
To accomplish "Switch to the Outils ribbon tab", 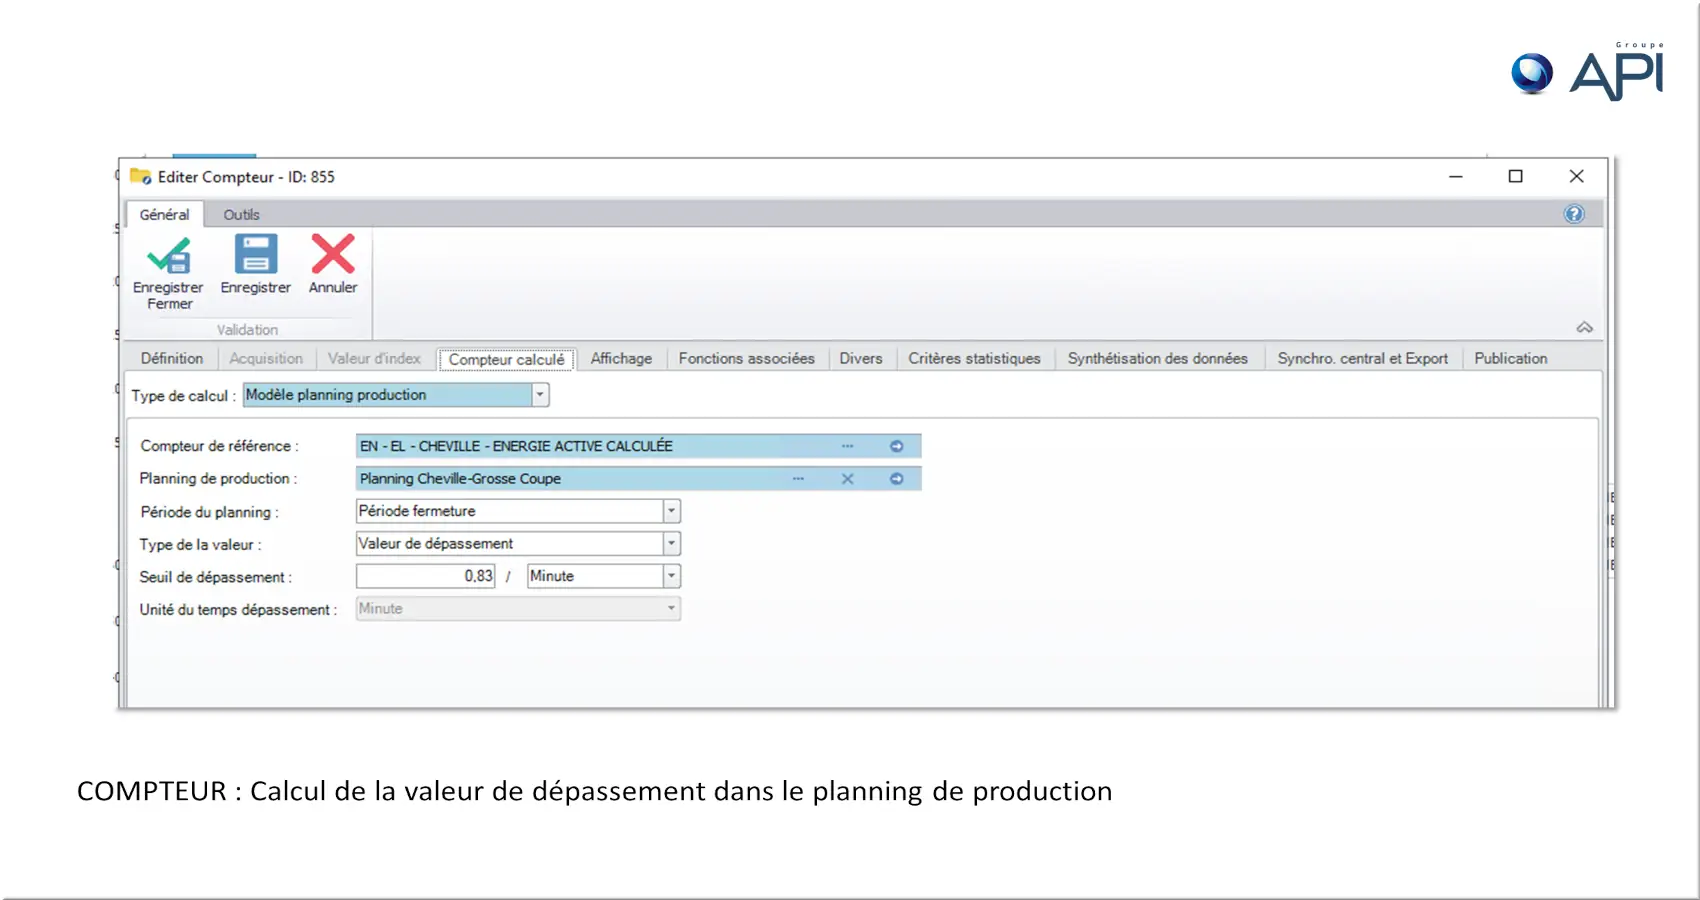I will 241,215.
